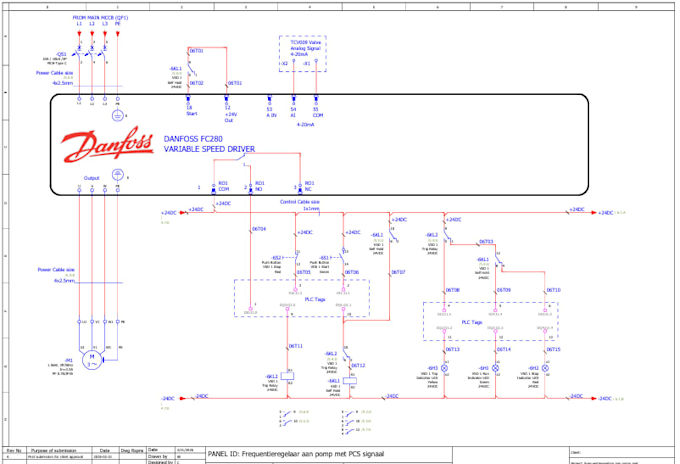This screenshot has width=680, height=464.
Task: Click the -6K1.2 trip relay coil symbol
Action: pos(288,376)
